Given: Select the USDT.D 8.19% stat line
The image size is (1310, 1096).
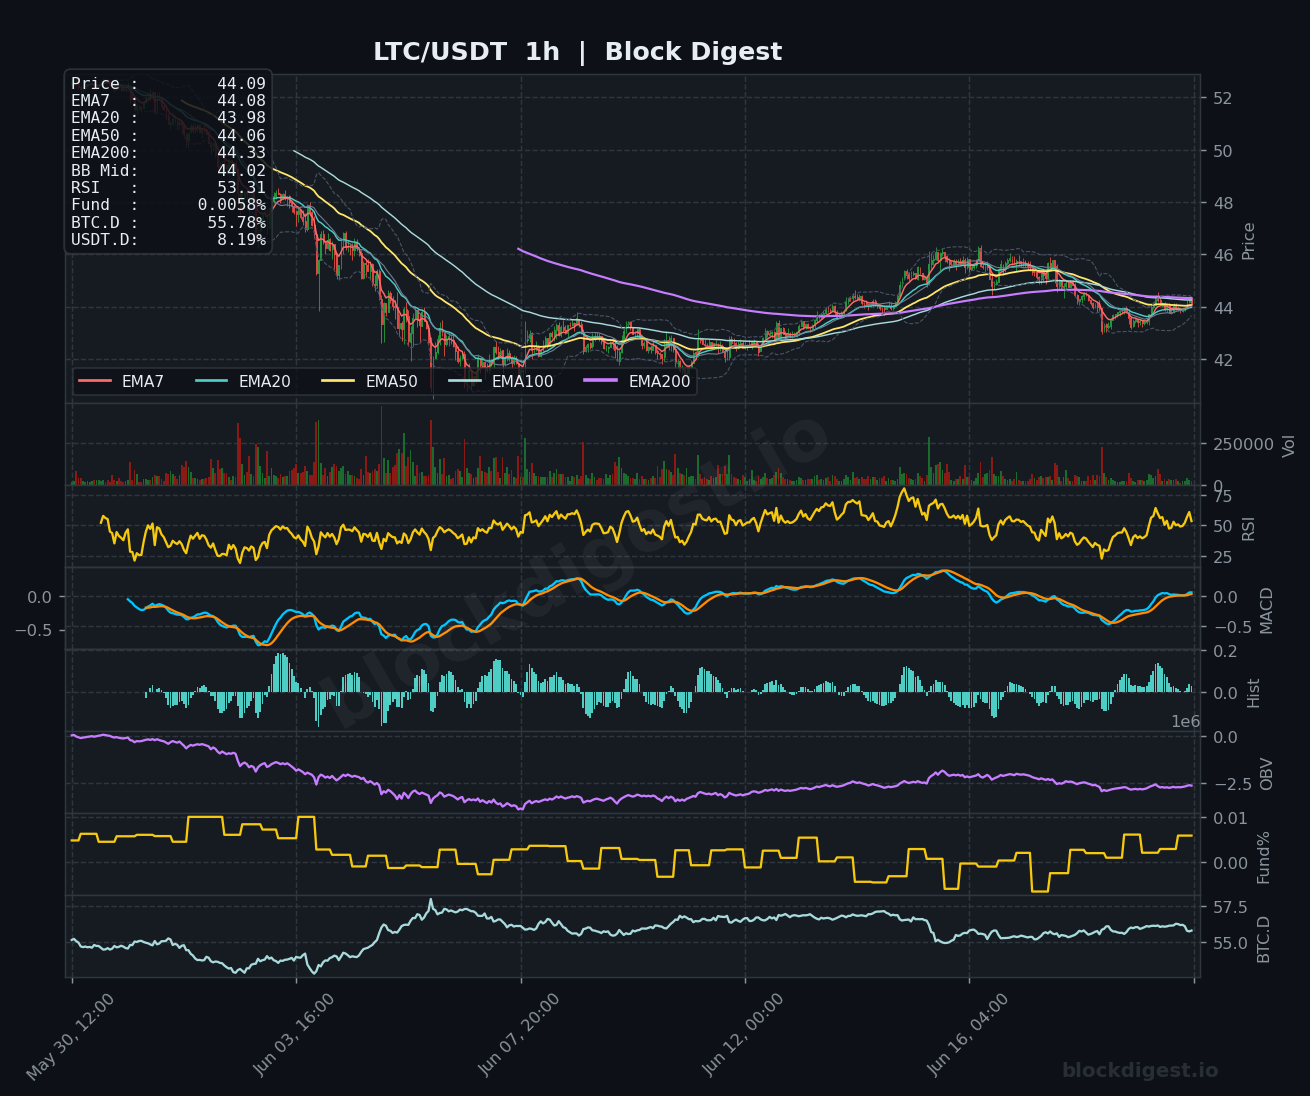Looking at the screenshot, I should [x=168, y=240].
